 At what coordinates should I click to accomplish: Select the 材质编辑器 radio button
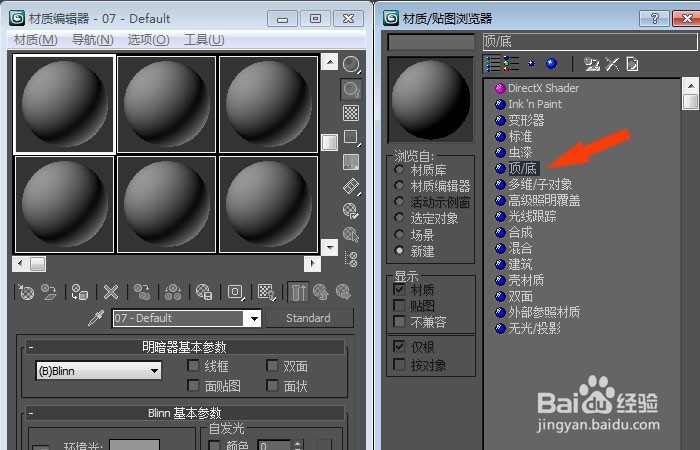(399, 186)
